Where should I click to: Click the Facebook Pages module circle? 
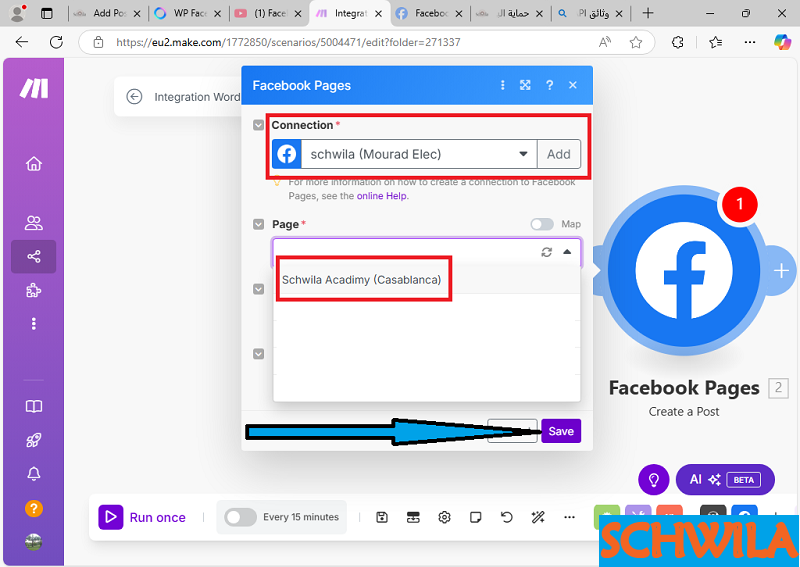(x=684, y=271)
